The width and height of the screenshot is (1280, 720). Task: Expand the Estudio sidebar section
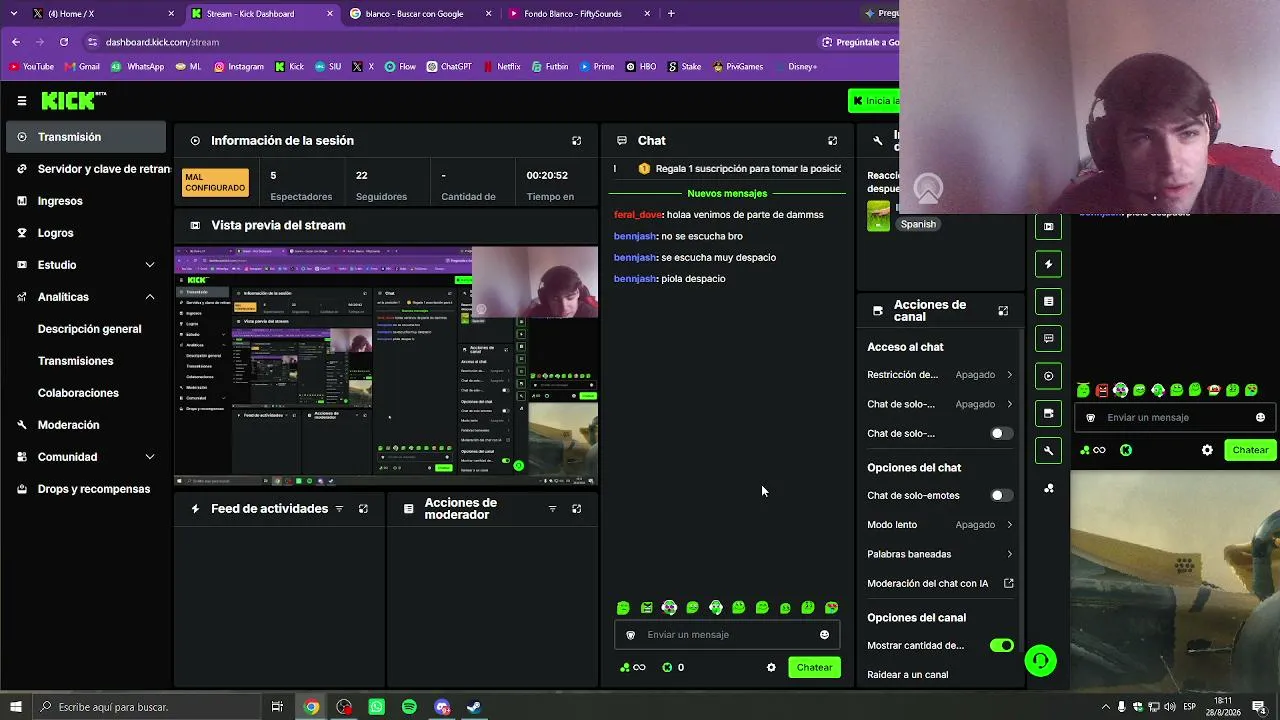coord(150,265)
